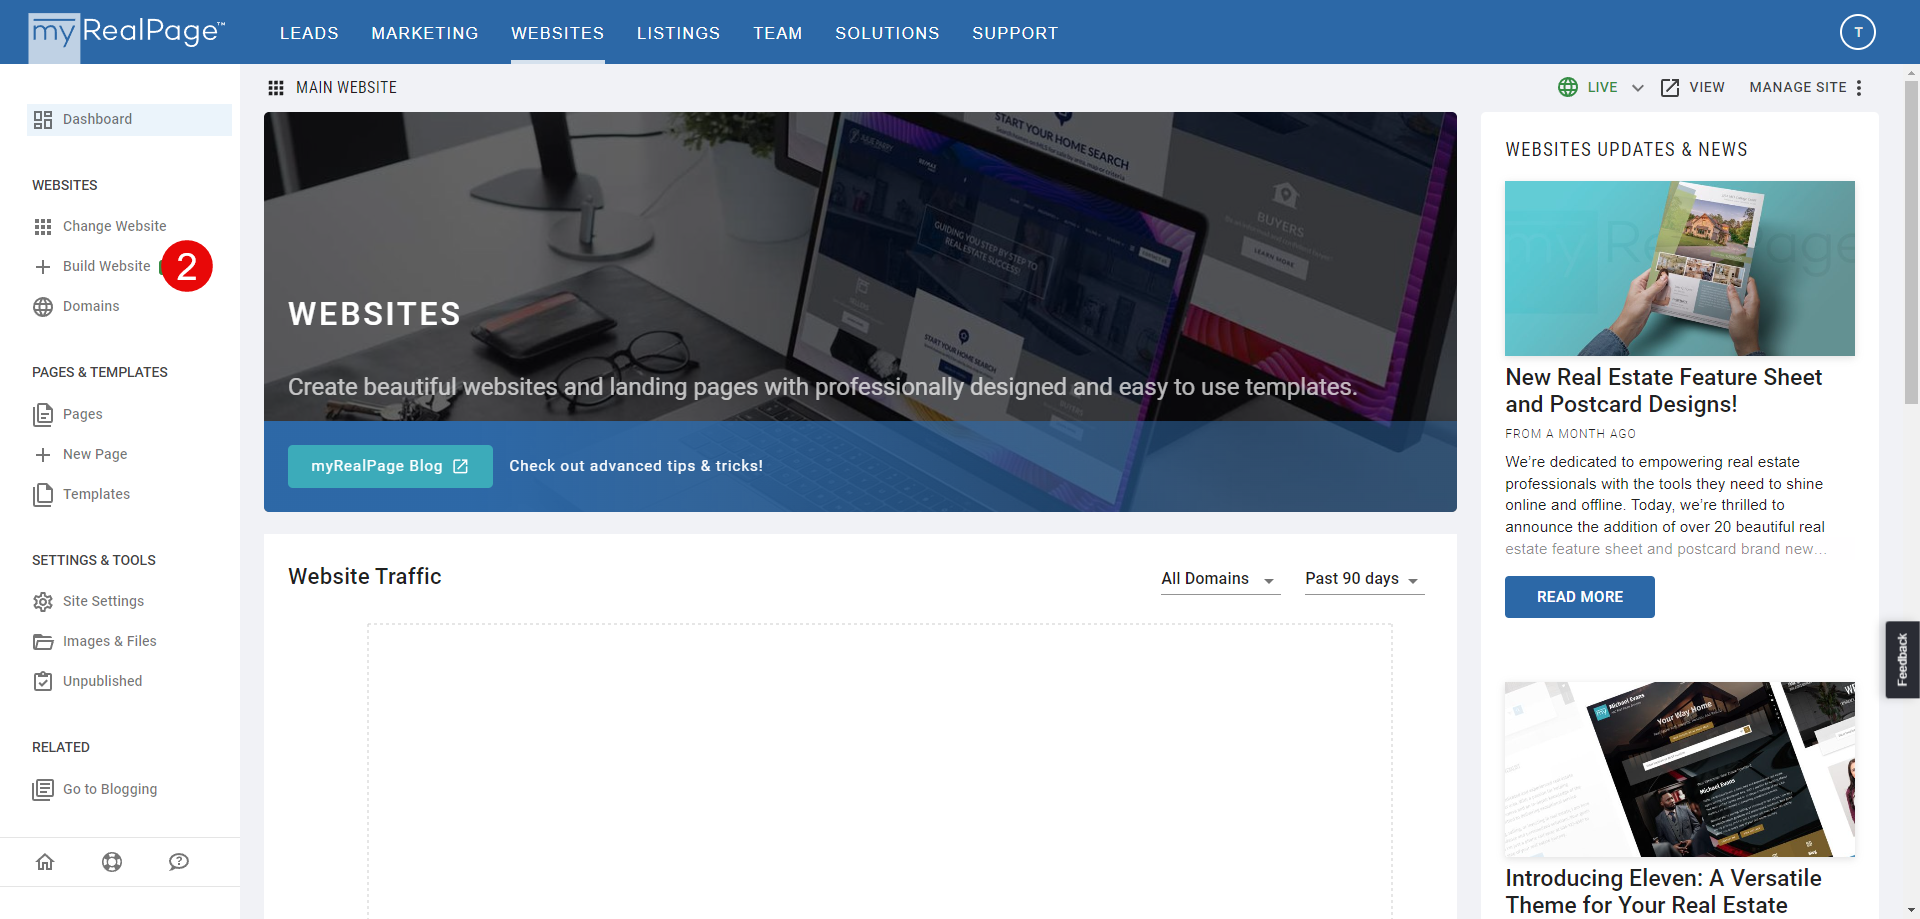Image resolution: width=1920 pixels, height=919 pixels.
Task: Open the Introducing Eleven theme article headline
Action: pyautogui.click(x=1664, y=892)
